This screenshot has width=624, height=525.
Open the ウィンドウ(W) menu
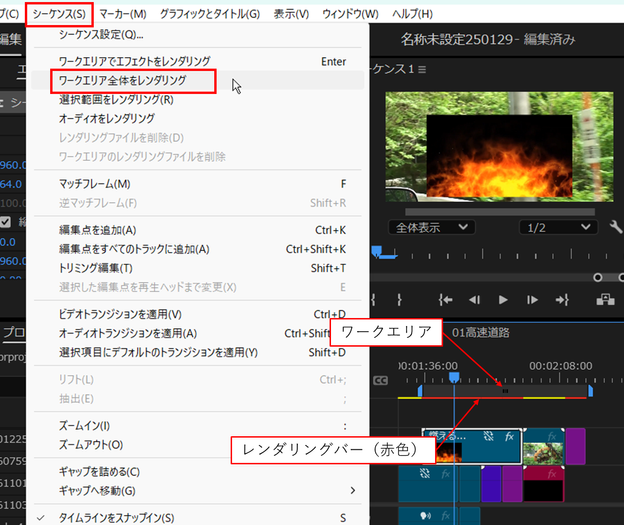(x=350, y=14)
